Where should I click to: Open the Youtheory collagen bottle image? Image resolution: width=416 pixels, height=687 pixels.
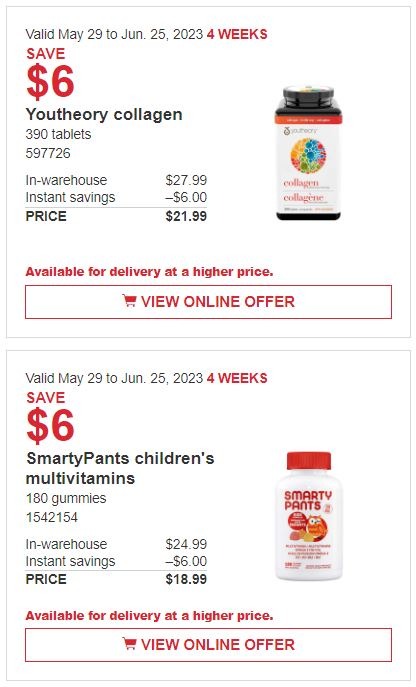pos(308,153)
